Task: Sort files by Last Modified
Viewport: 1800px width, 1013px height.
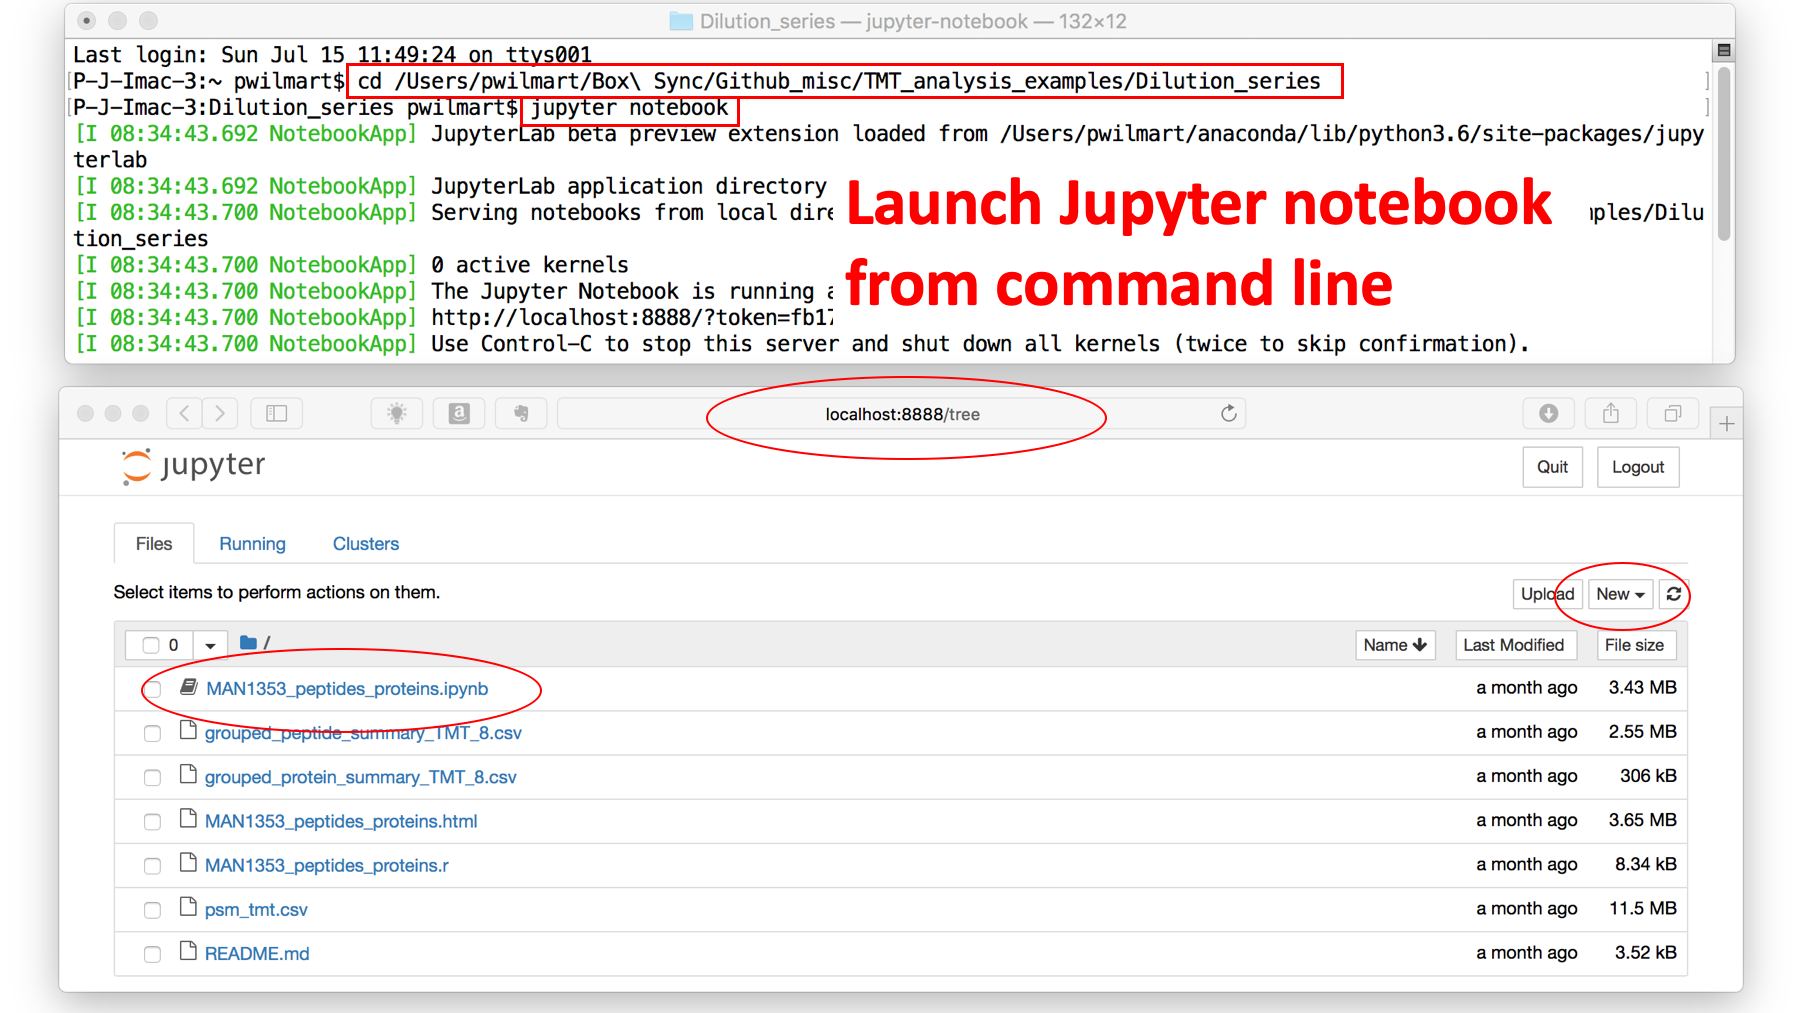Action: pos(1514,645)
